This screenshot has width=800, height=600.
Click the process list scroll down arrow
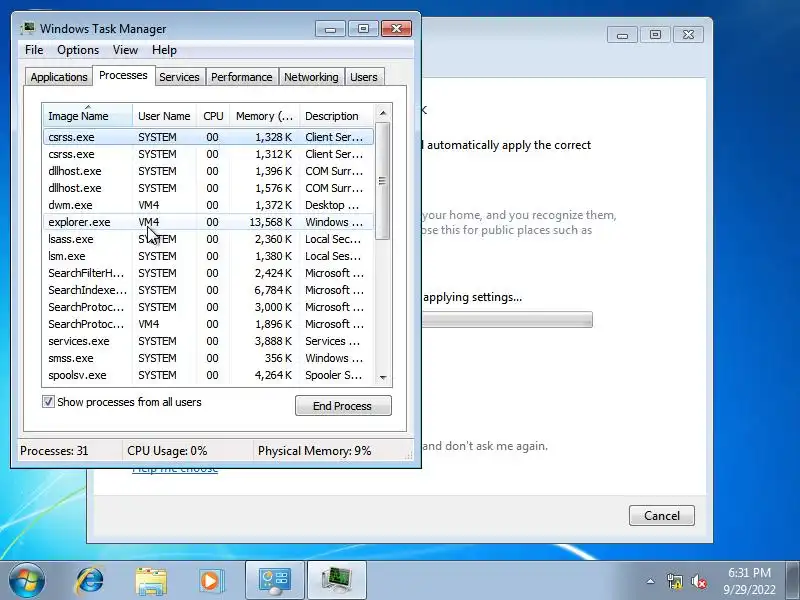383,378
